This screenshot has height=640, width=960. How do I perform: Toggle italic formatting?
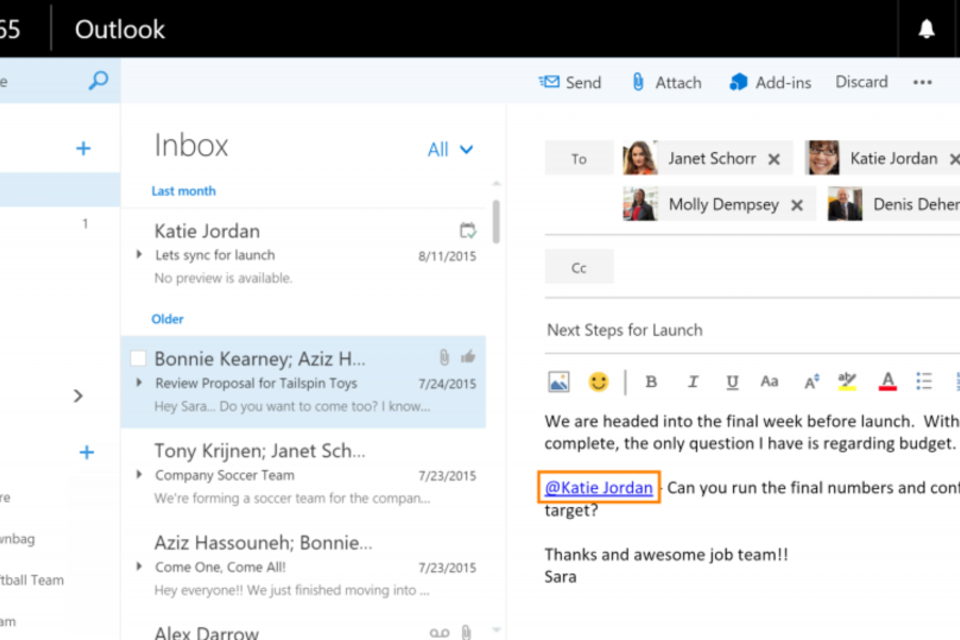point(692,382)
